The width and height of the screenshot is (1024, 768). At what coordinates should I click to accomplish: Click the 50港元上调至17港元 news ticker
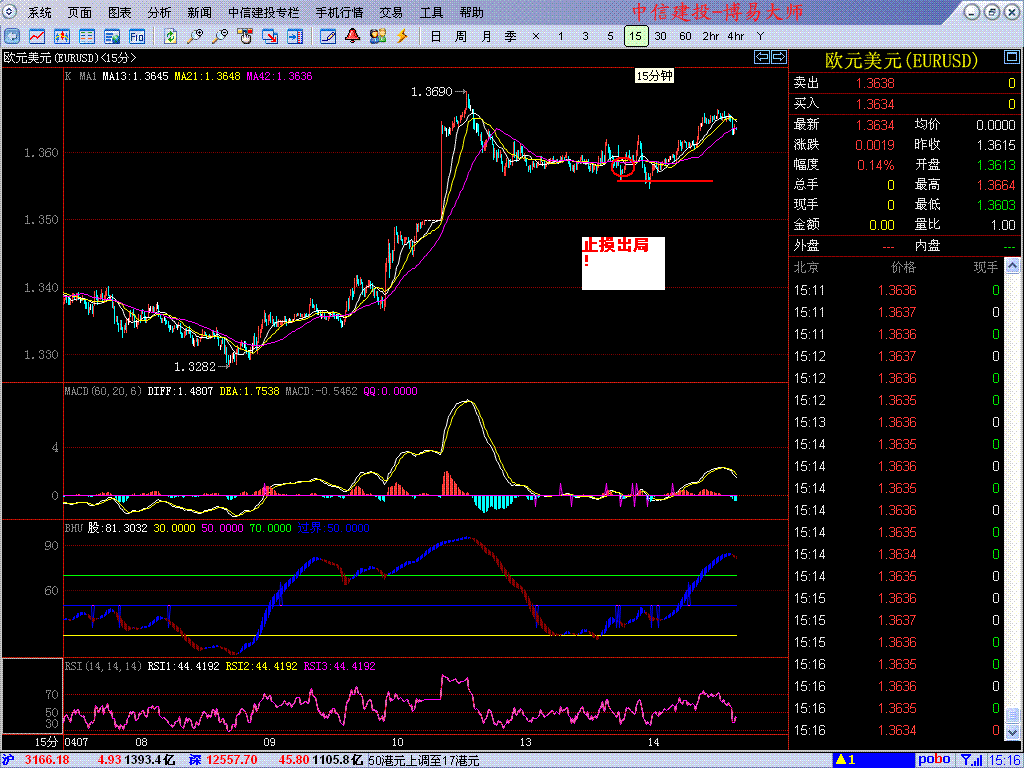424,760
